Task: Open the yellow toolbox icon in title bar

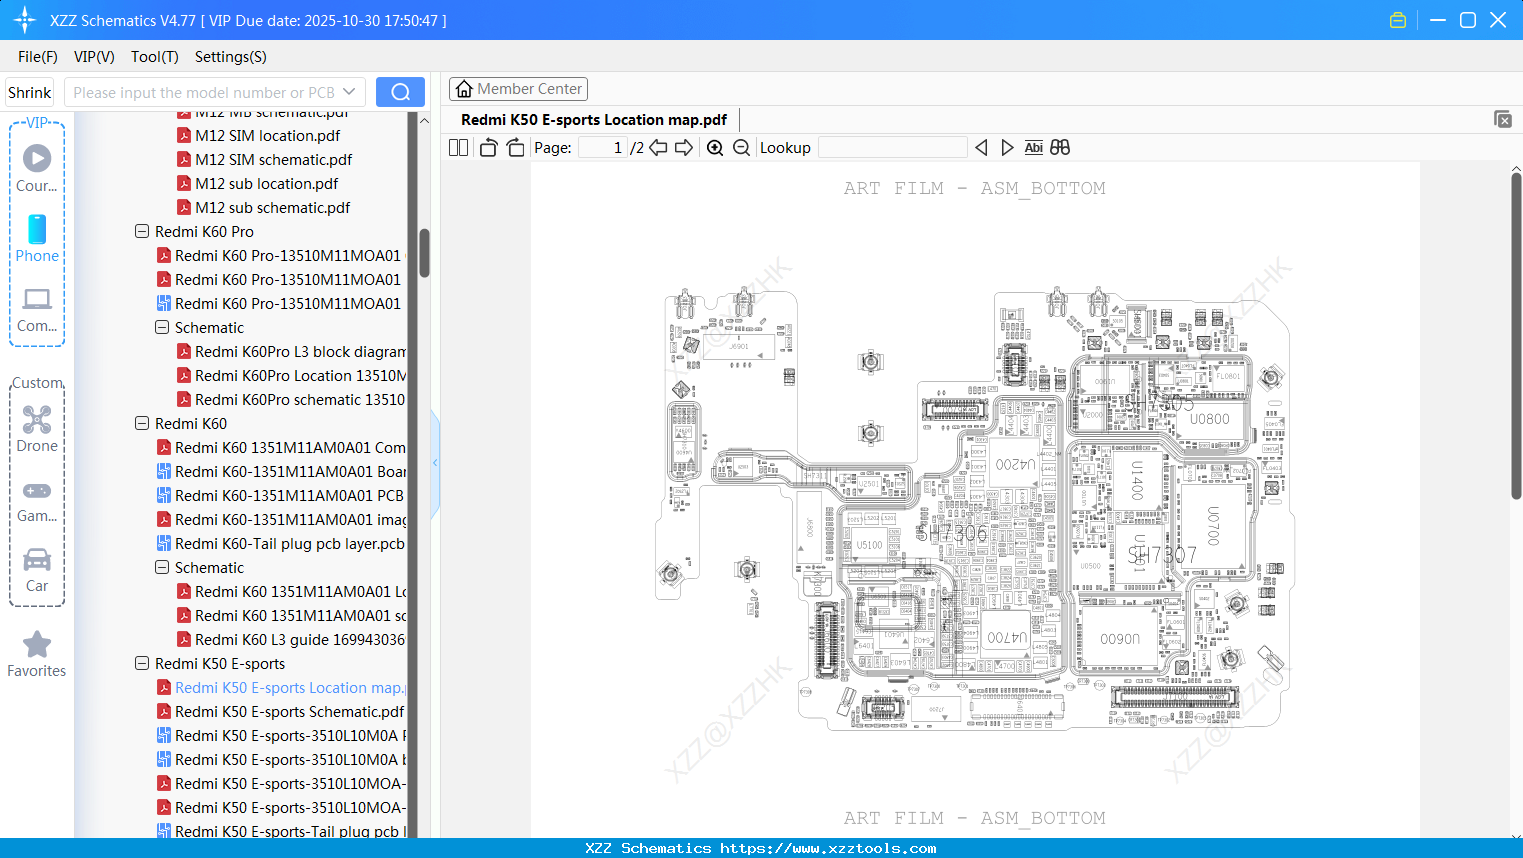Action: click(1398, 20)
